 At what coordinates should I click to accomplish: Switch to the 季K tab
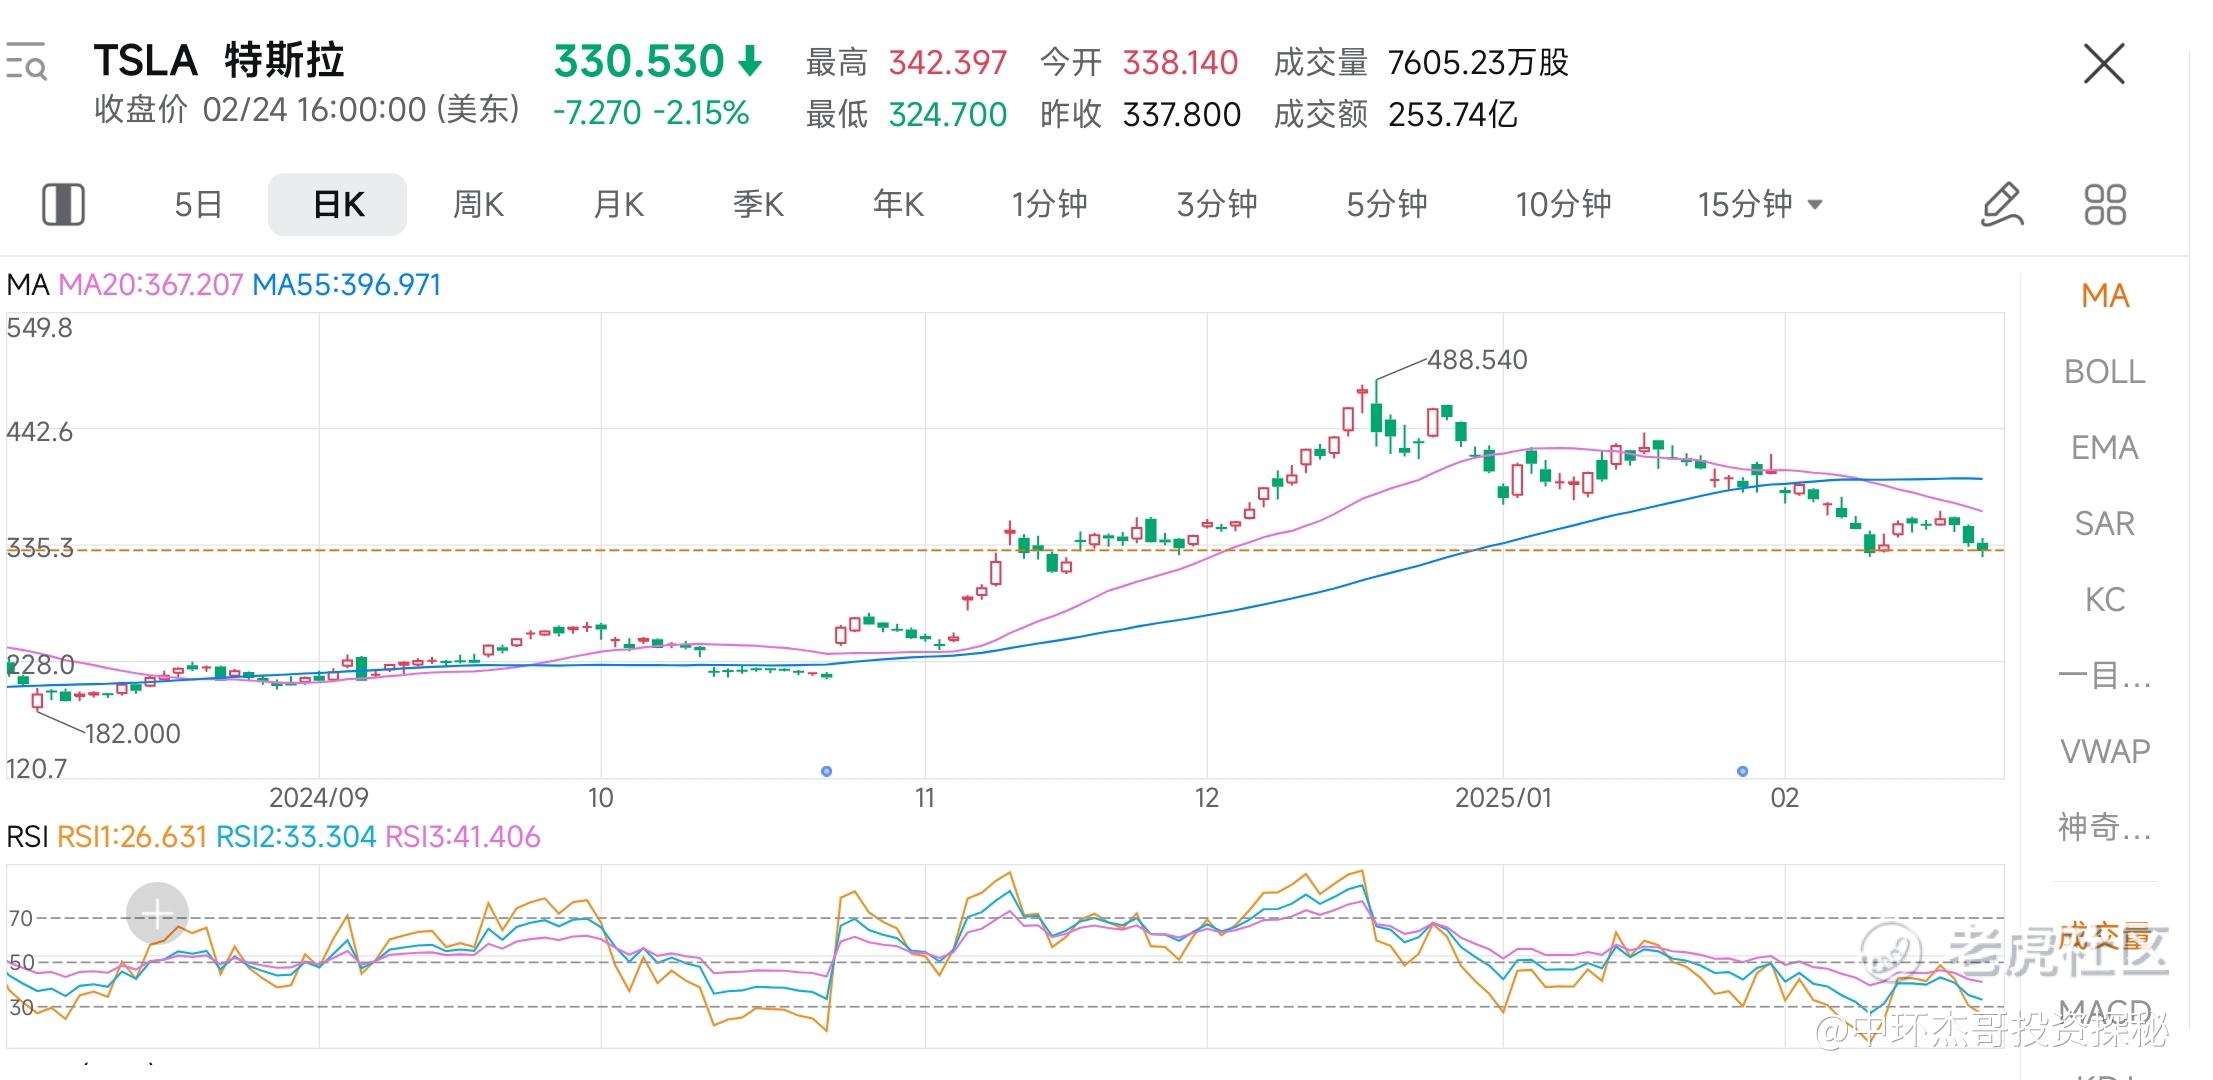click(758, 205)
